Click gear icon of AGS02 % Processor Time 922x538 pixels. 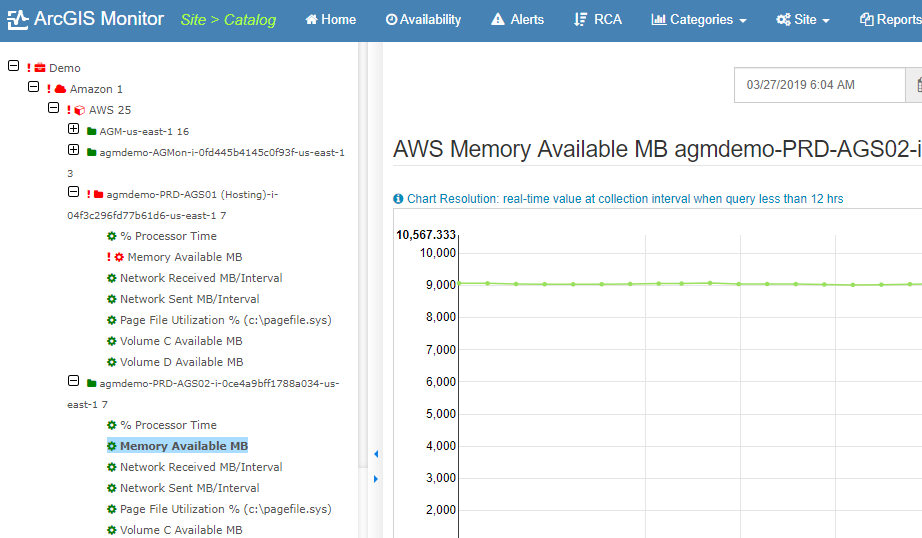point(112,425)
